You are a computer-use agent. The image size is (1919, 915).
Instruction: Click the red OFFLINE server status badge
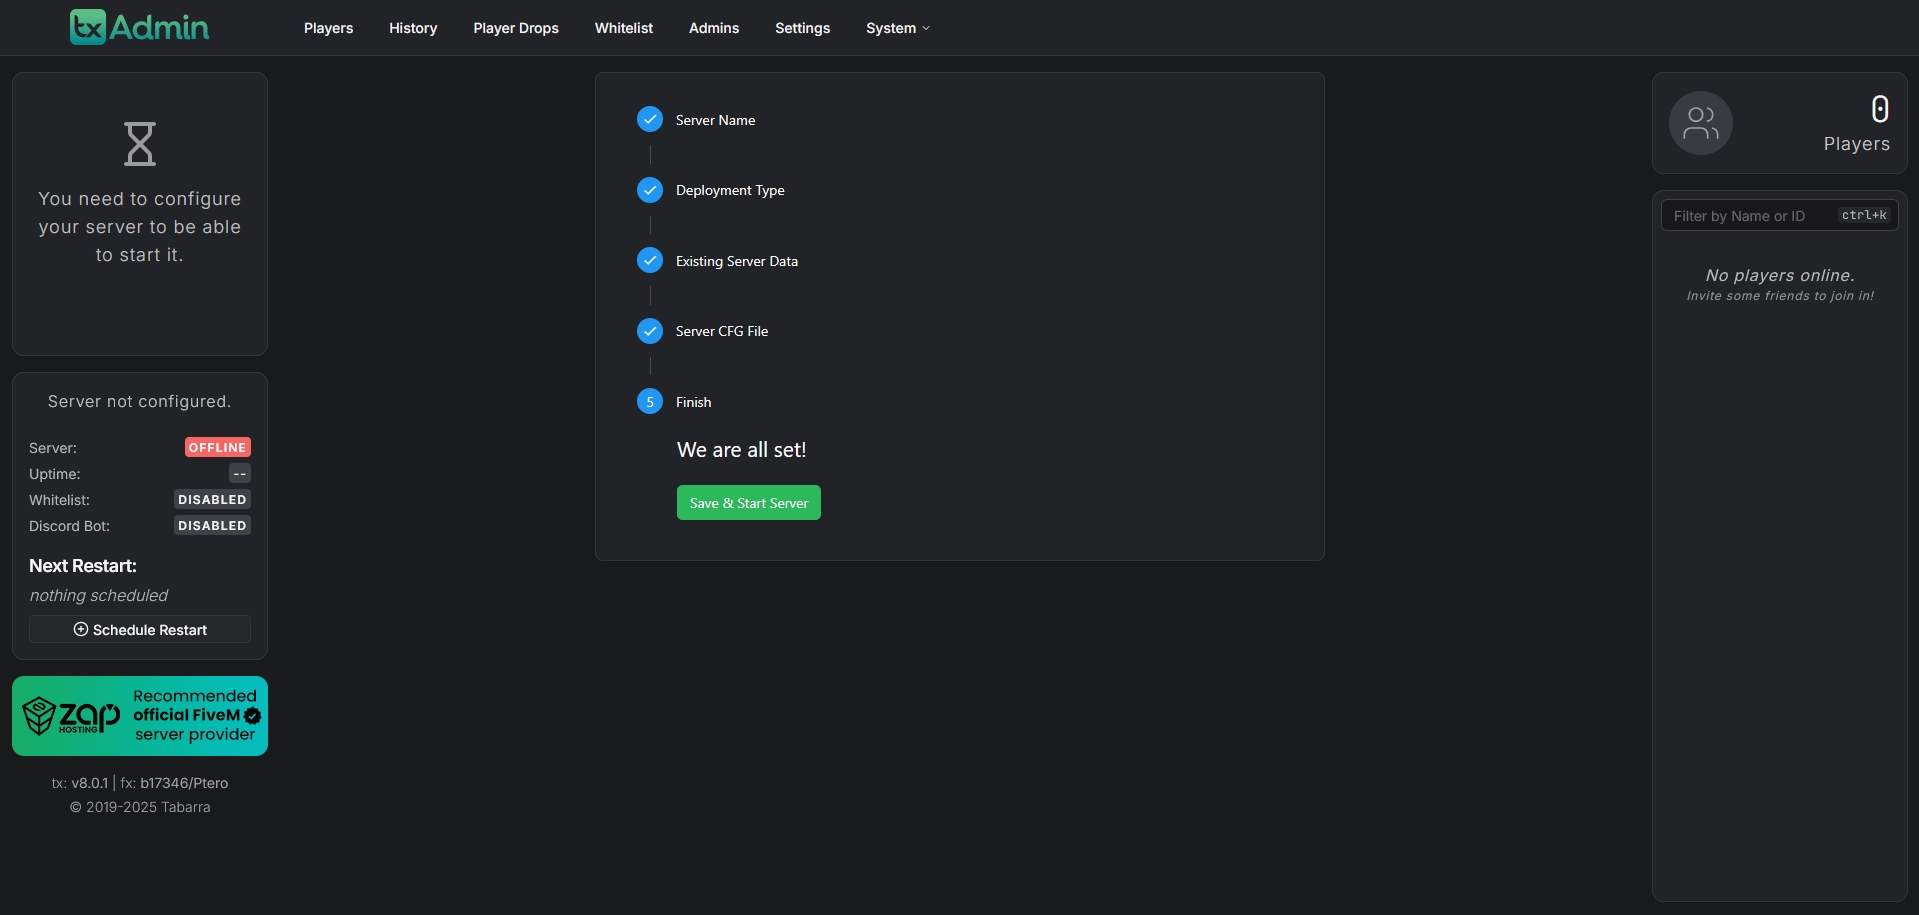click(x=217, y=448)
